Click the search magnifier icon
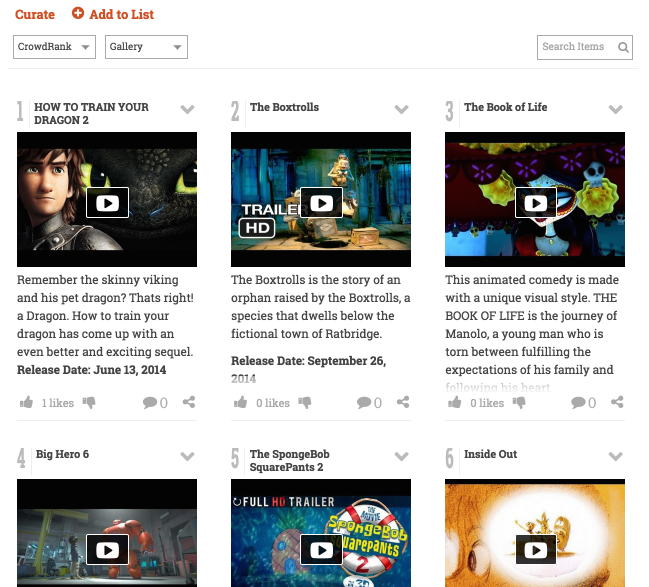649x587 pixels. 623,47
